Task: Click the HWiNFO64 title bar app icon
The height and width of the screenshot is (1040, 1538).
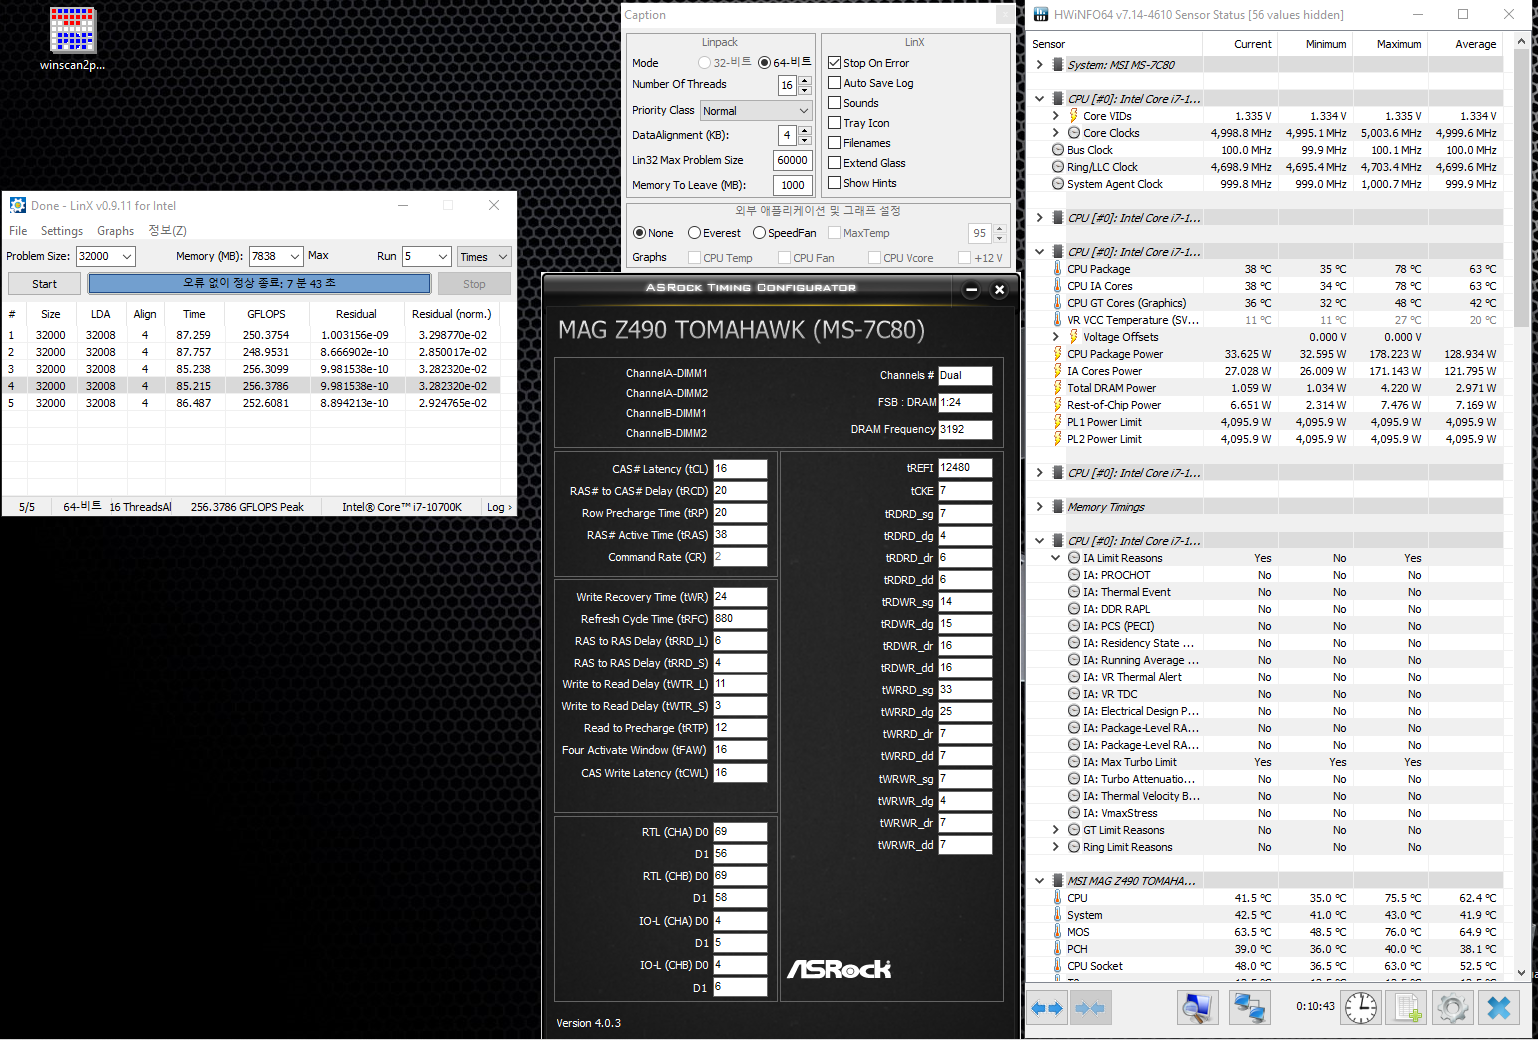Action: pos(1041,14)
